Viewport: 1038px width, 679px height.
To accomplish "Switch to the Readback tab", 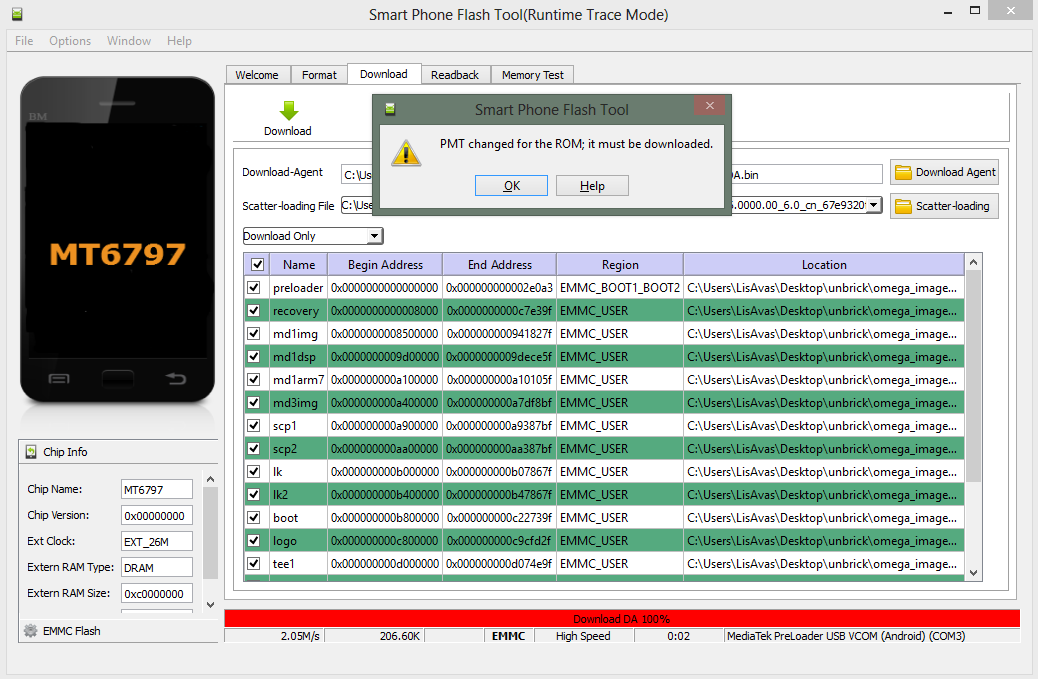I will click(x=455, y=75).
